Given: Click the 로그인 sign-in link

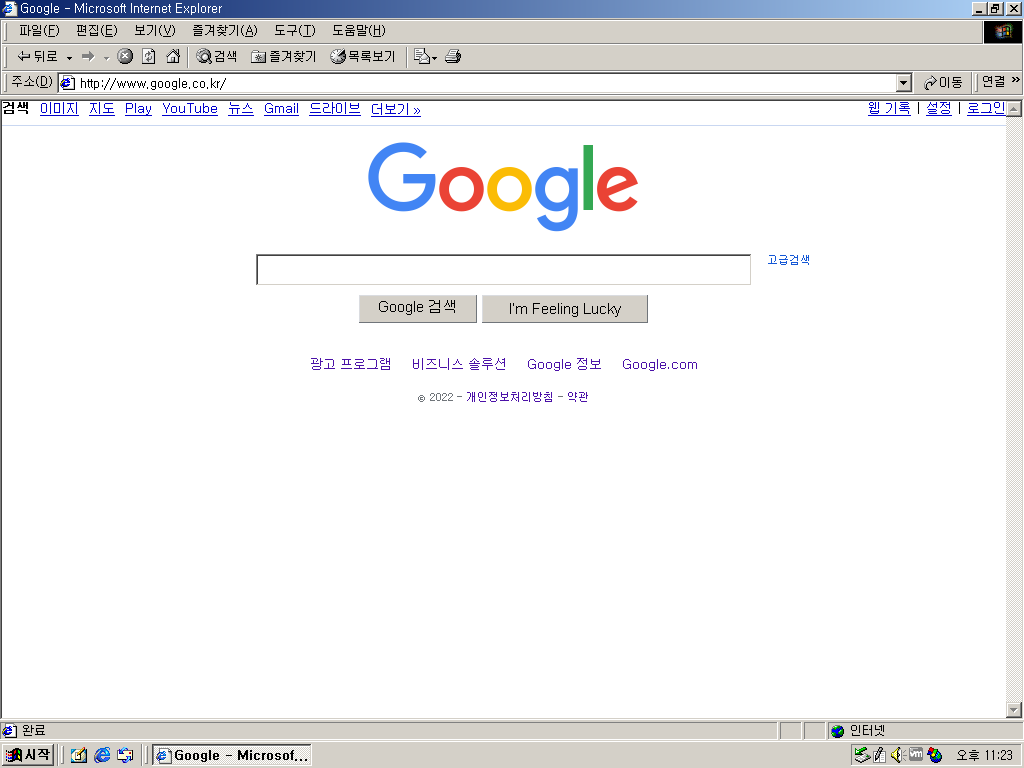Looking at the screenshot, I should 985,108.
